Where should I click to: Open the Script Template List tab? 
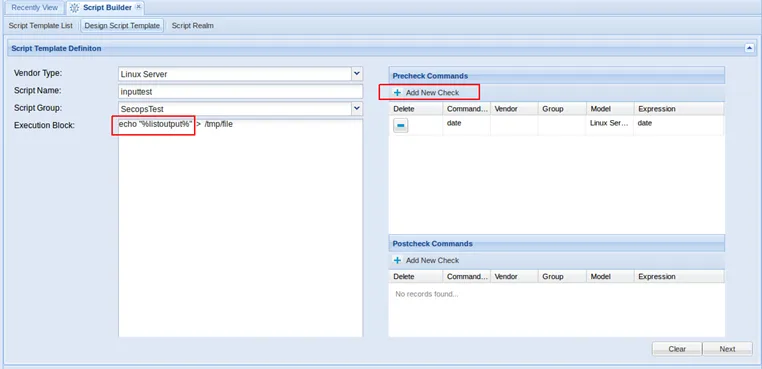point(40,26)
